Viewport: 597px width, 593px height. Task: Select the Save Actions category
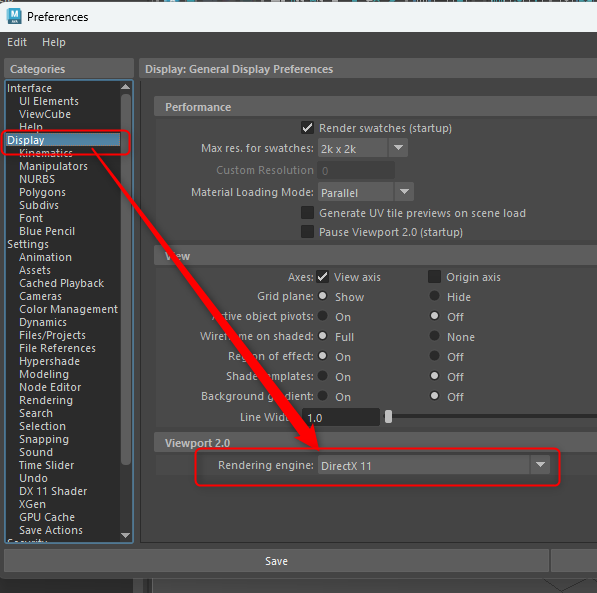point(51,530)
